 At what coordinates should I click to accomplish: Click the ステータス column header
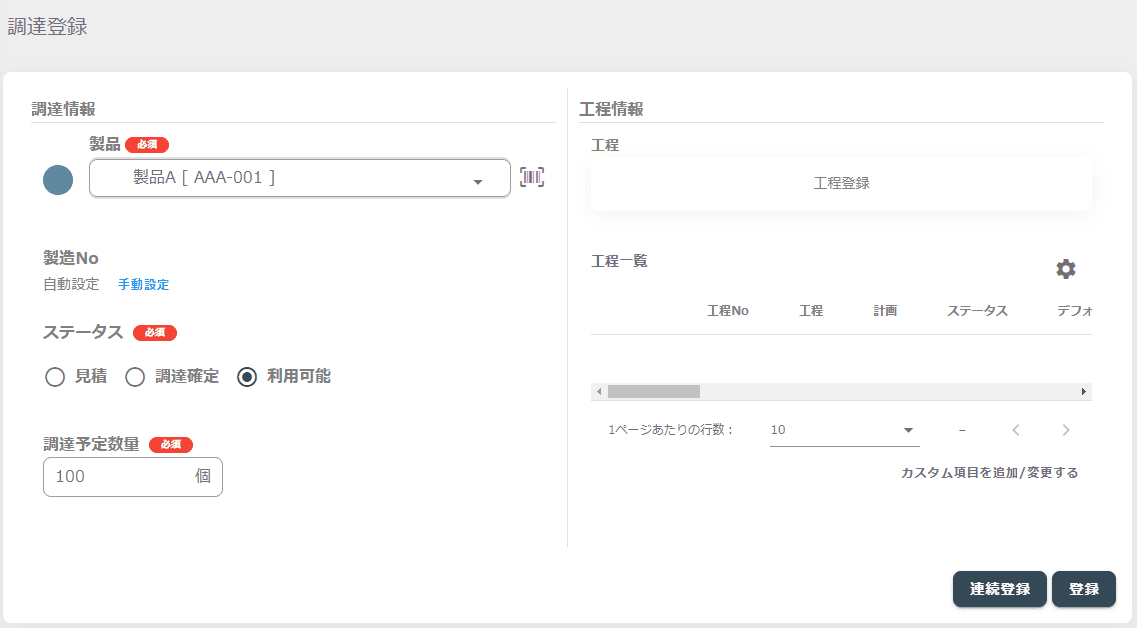pyautogui.click(x=977, y=310)
